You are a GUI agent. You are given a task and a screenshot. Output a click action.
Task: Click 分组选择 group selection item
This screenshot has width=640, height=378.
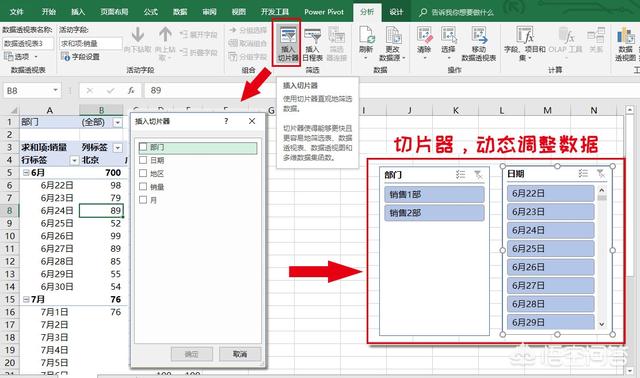(248, 30)
